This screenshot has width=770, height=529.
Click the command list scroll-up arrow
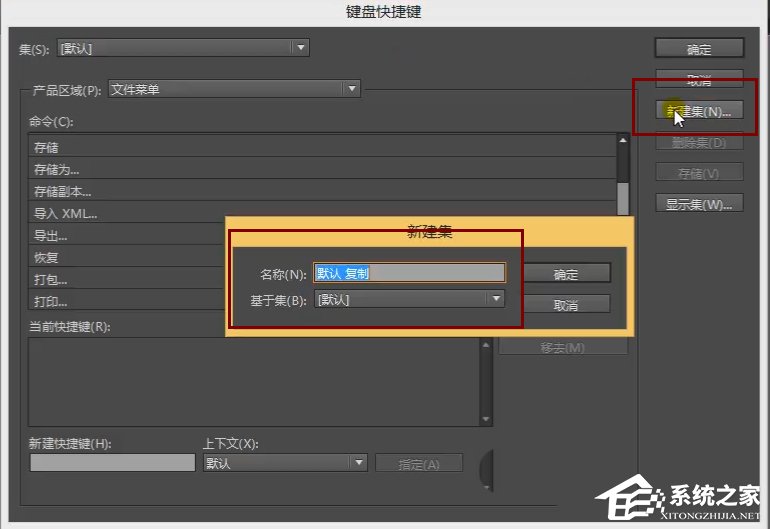623,140
